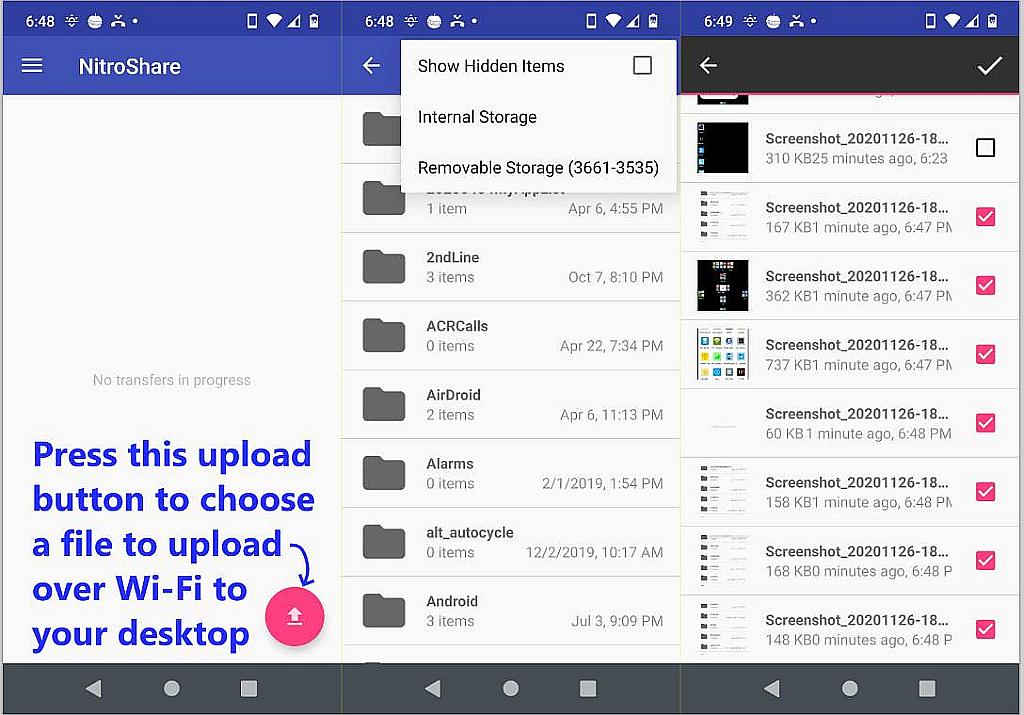
Task: Tap recents button on folder browser screen
Action: [588, 688]
